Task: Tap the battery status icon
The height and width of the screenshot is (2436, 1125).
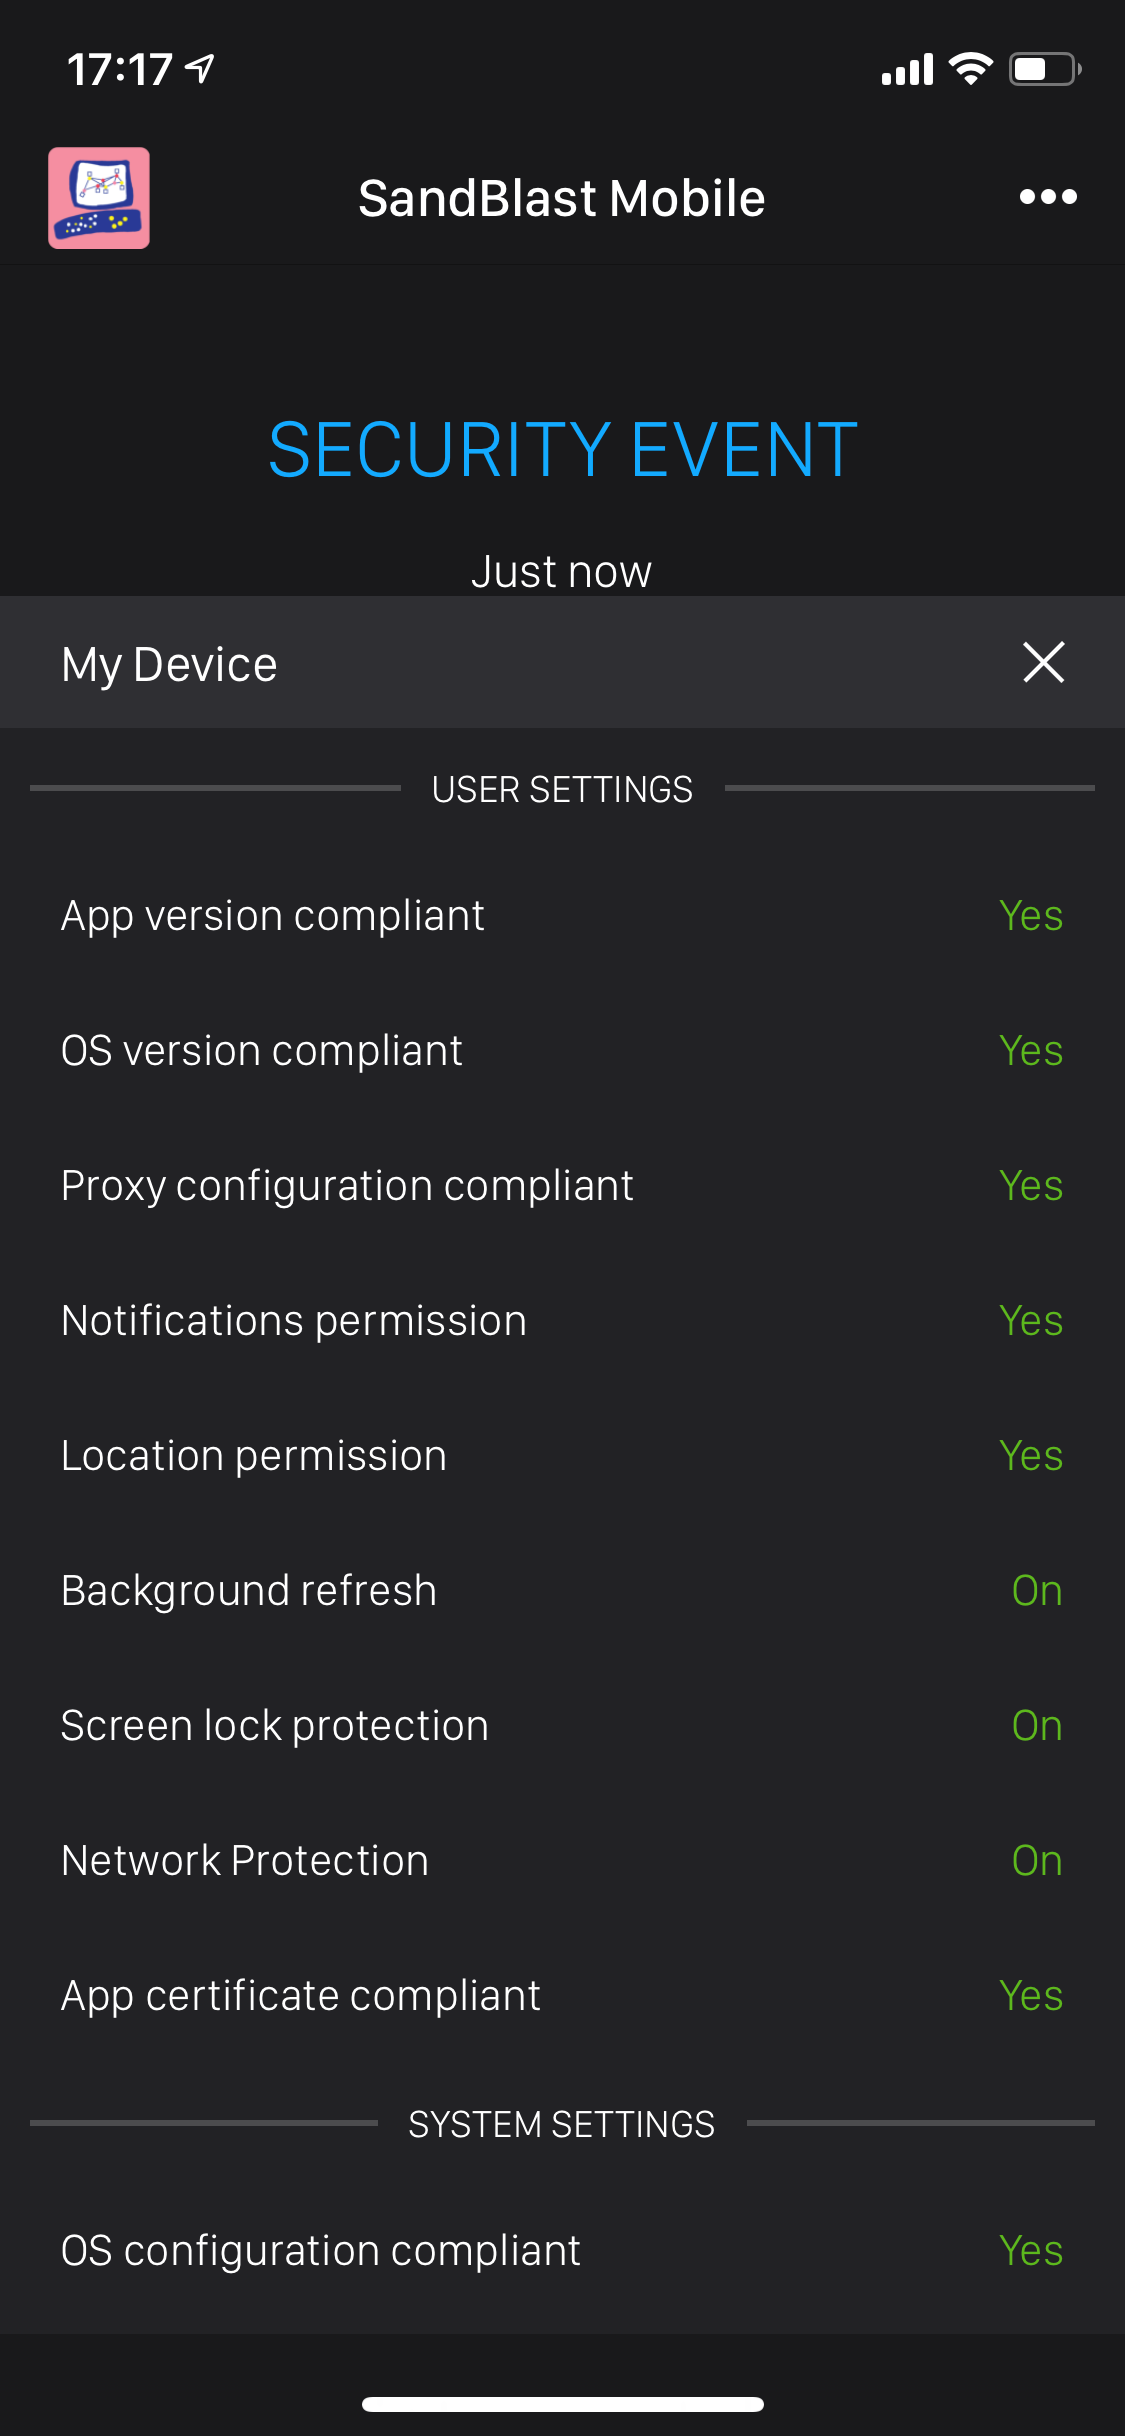Action: [x=1044, y=69]
